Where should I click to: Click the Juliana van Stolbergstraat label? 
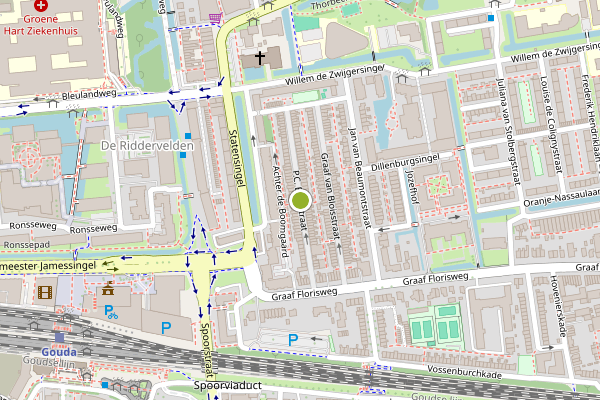(509, 132)
